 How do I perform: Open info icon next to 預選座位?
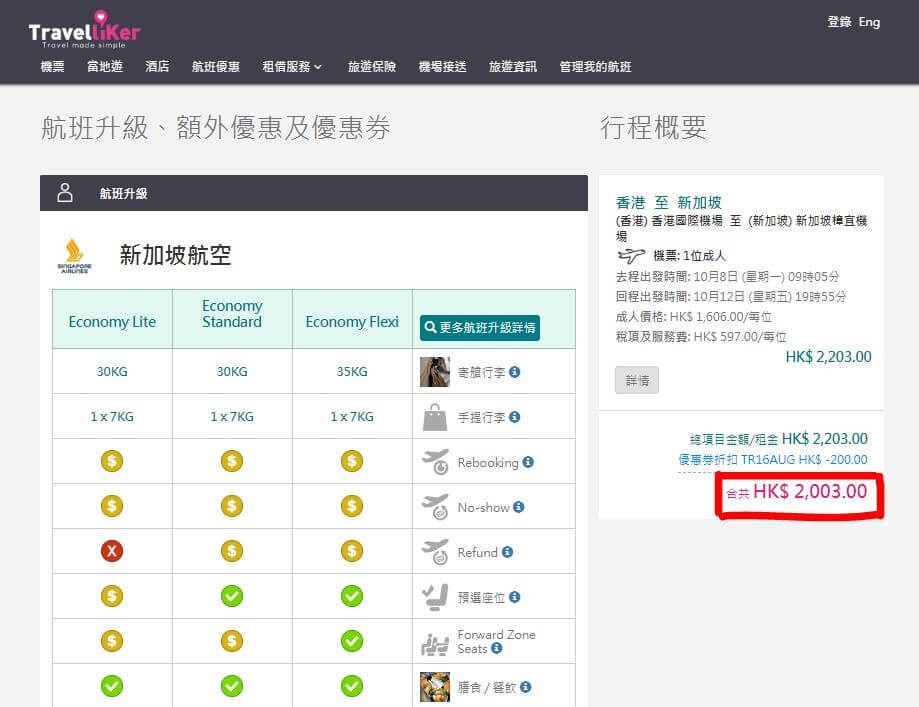(x=515, y=597)
